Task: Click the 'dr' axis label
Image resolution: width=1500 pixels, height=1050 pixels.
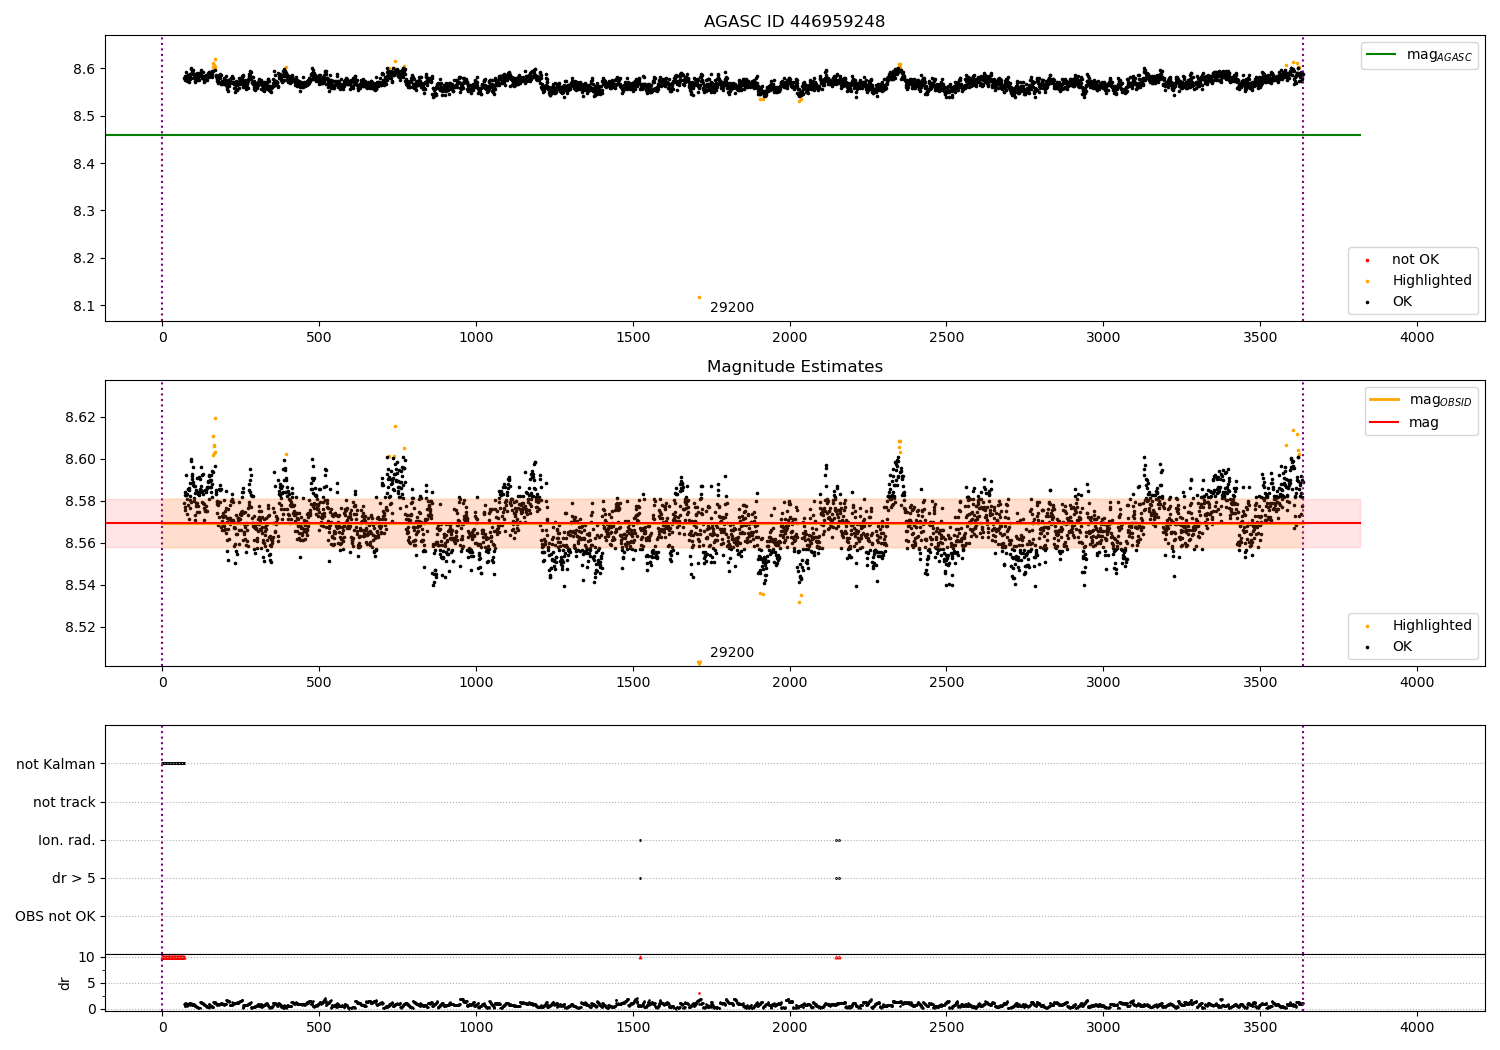Action: 65,983
